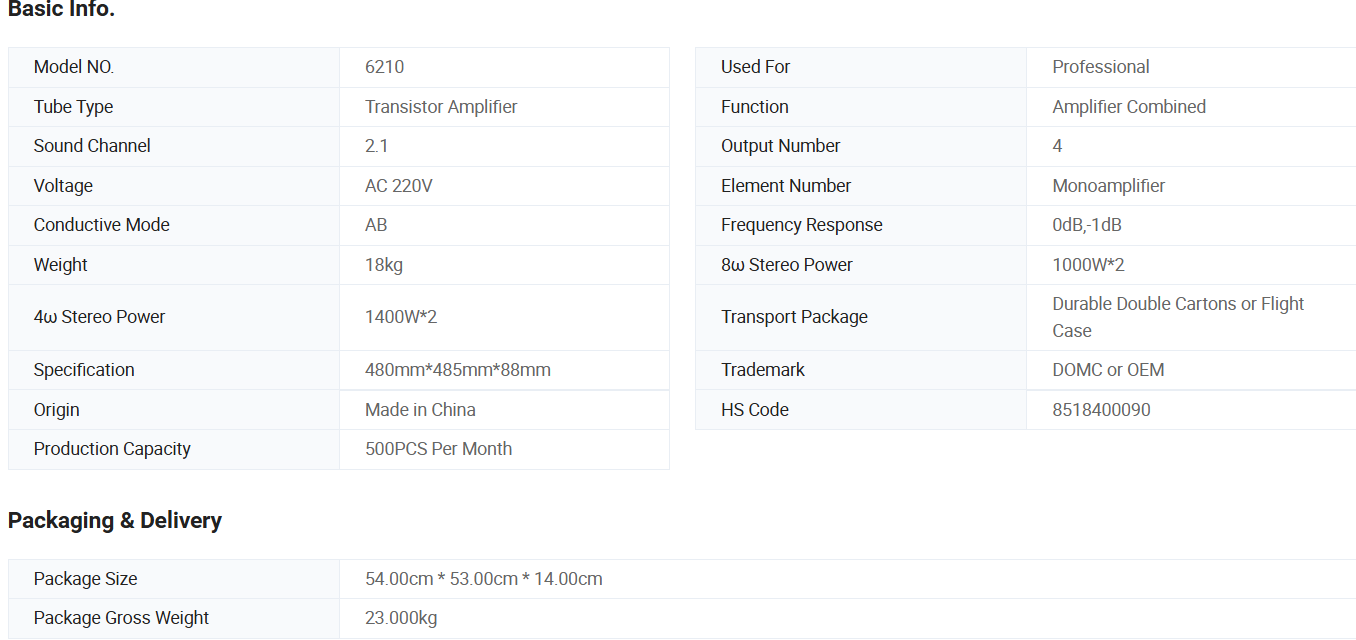Click the DOMC or OEM trademark value
1356x640 pixels.
[1108, 370]
